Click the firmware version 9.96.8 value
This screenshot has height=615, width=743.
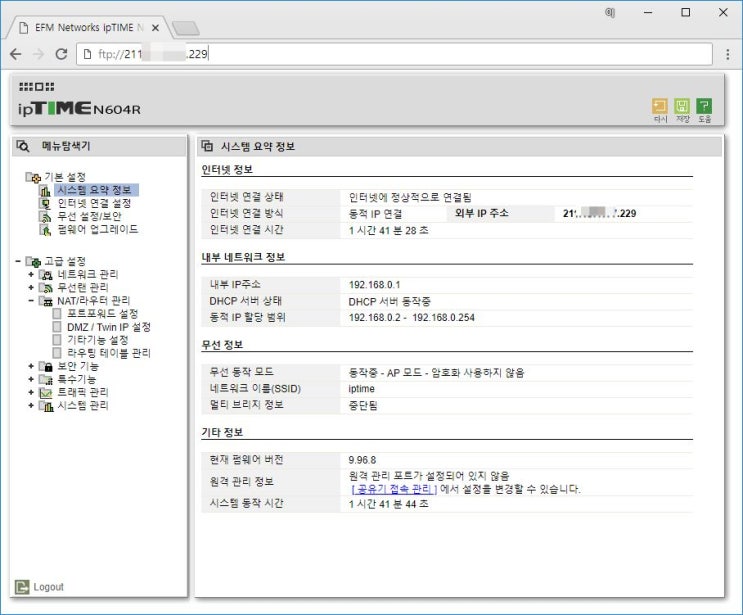pos(362,460)
